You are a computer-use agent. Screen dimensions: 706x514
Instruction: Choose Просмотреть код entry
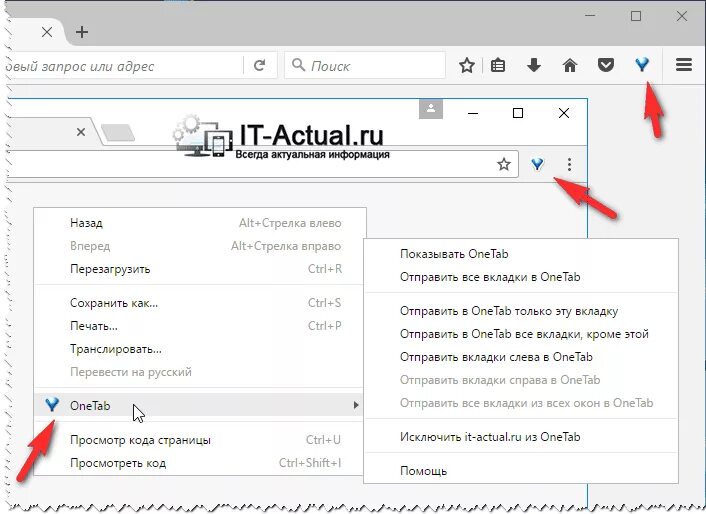click(x=200, y=463)
